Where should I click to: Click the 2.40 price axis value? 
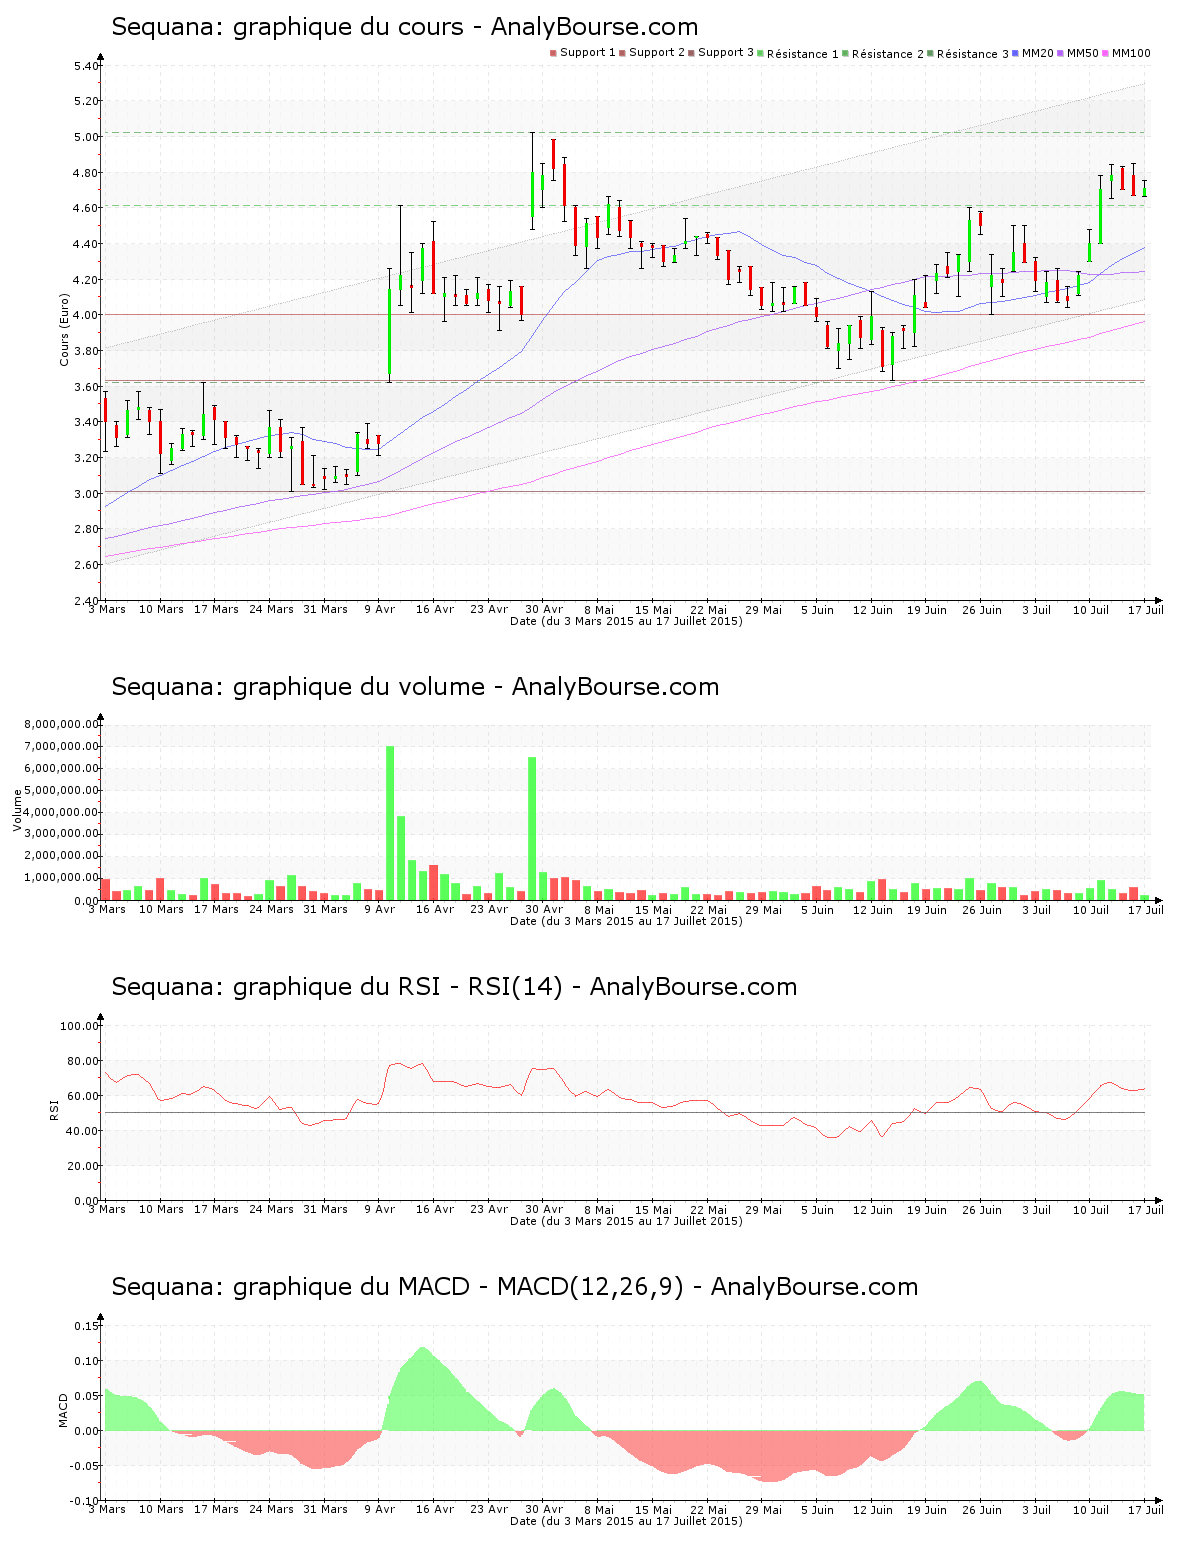86,601
